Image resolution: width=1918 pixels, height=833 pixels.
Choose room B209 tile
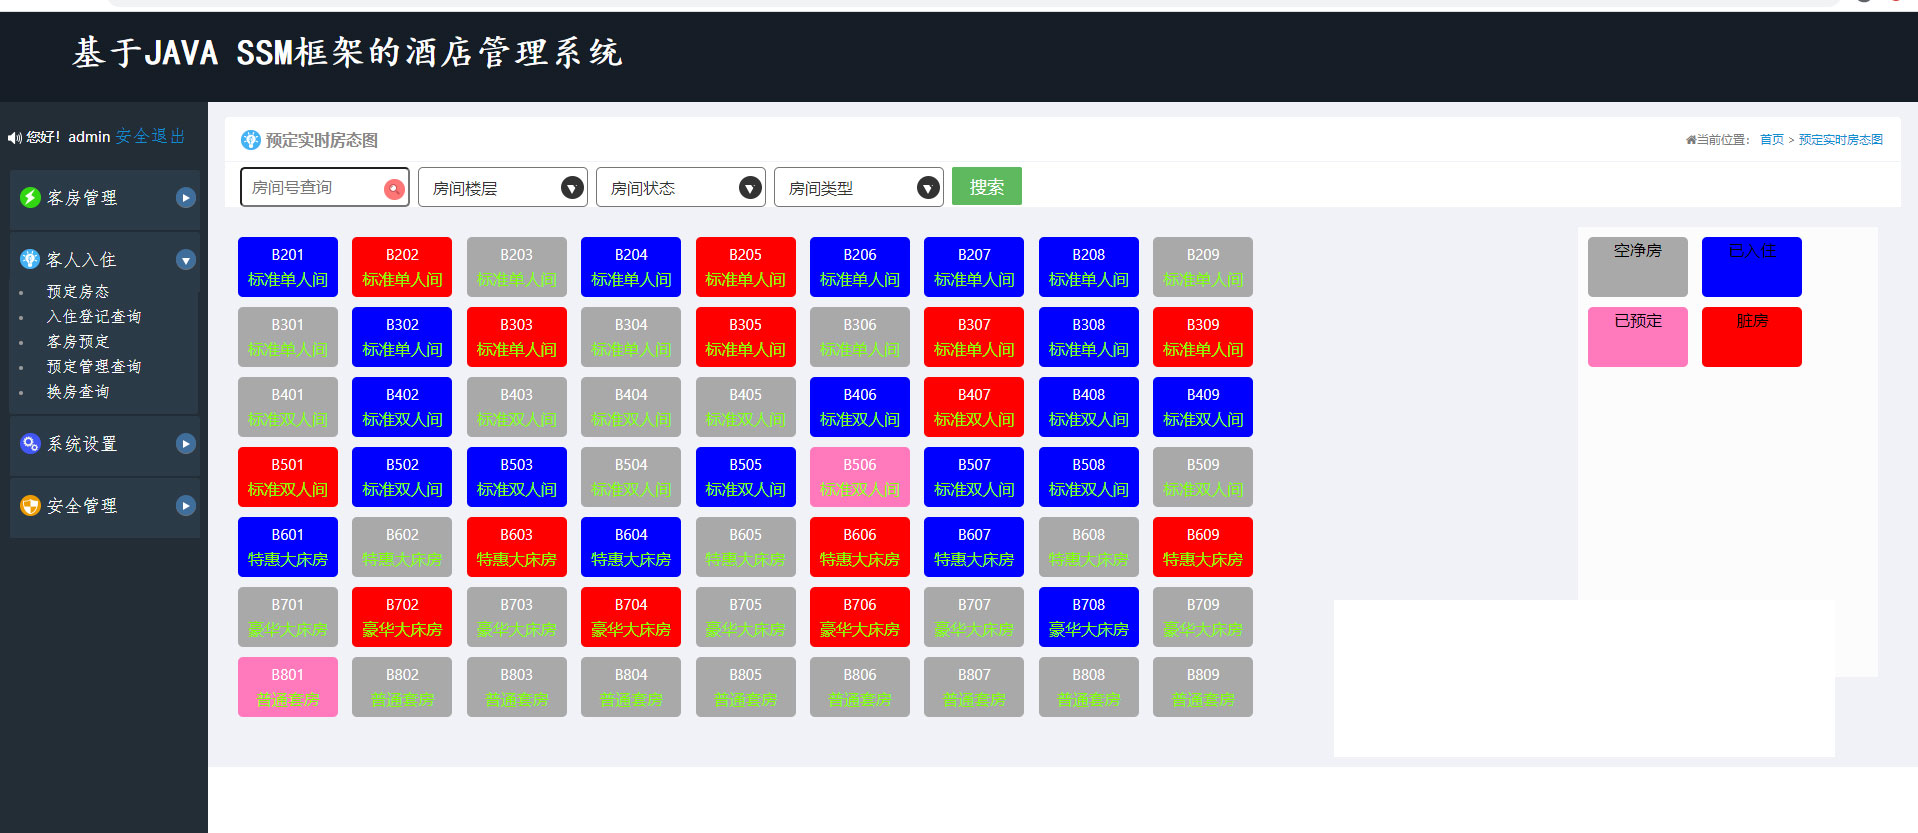tap(1203, 267)
